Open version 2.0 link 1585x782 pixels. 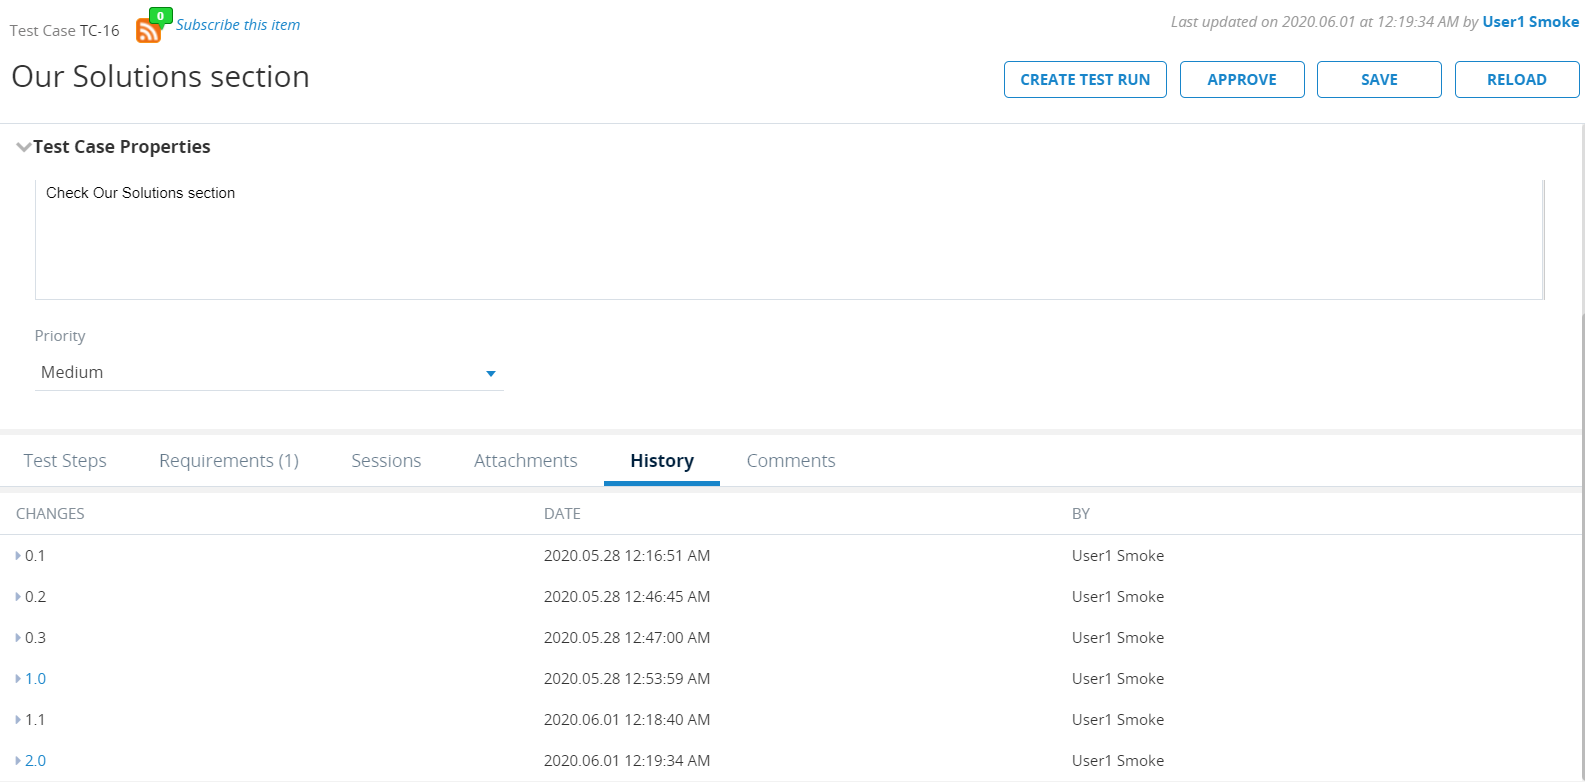point(36,761)
